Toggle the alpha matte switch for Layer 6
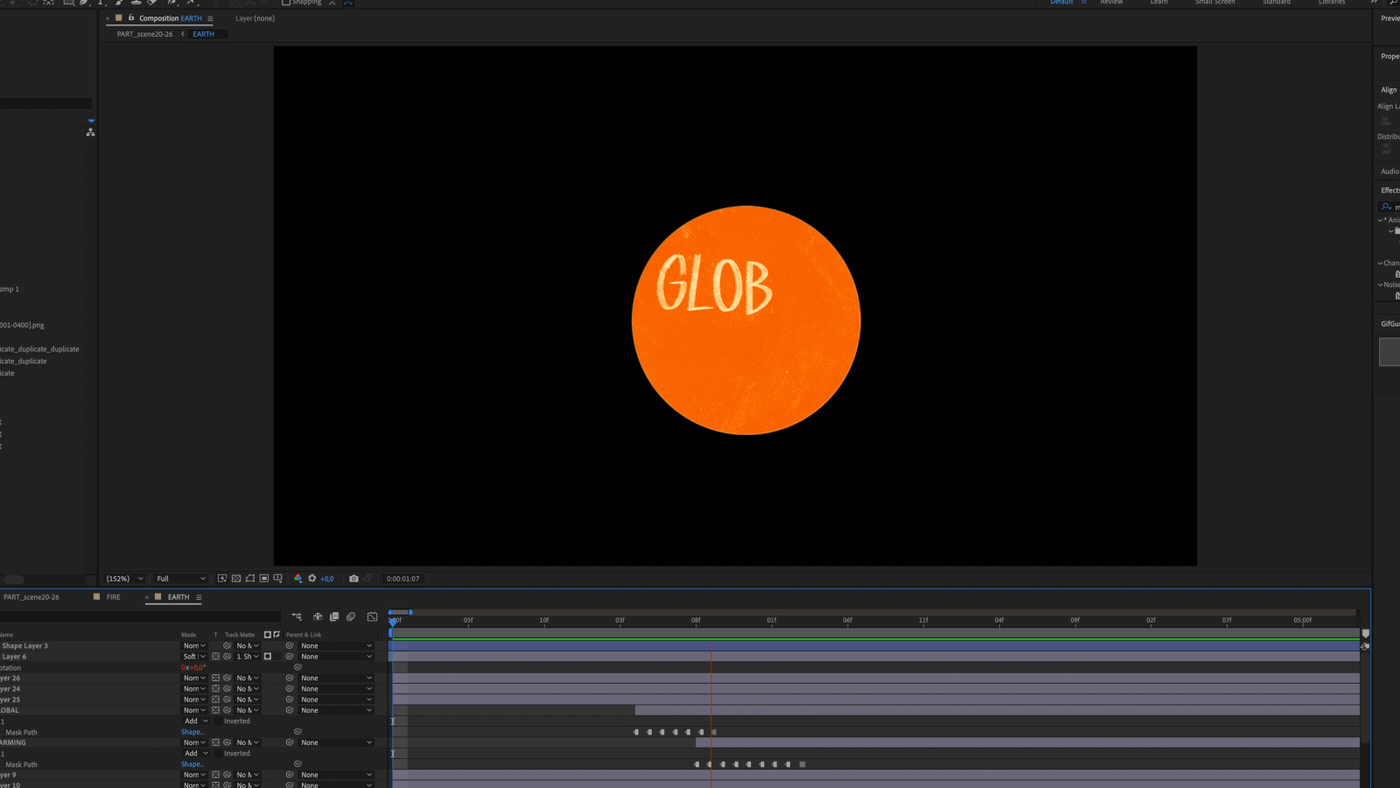The width and height of the screenshot is (1400, 788). coord(267,657)
